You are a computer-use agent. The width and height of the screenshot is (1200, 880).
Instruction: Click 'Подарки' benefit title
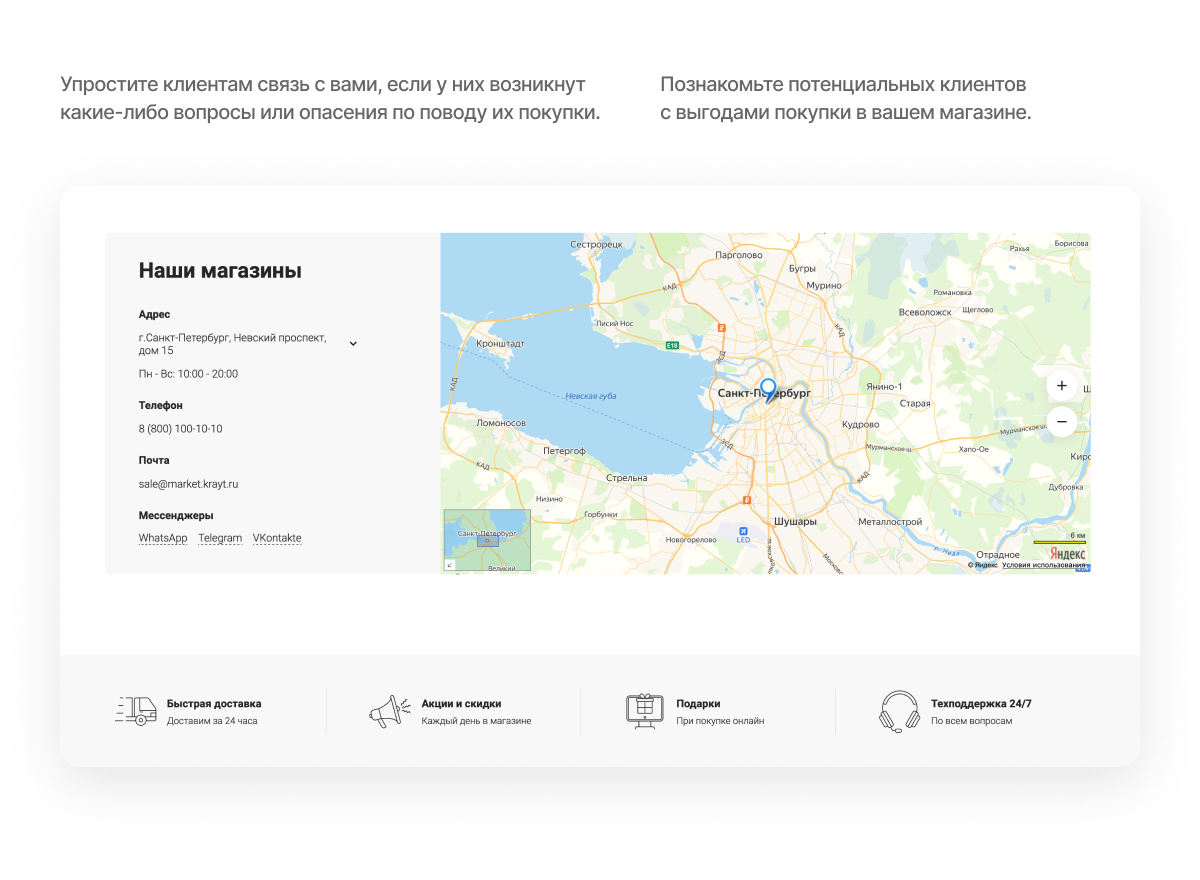coord(698,704)
